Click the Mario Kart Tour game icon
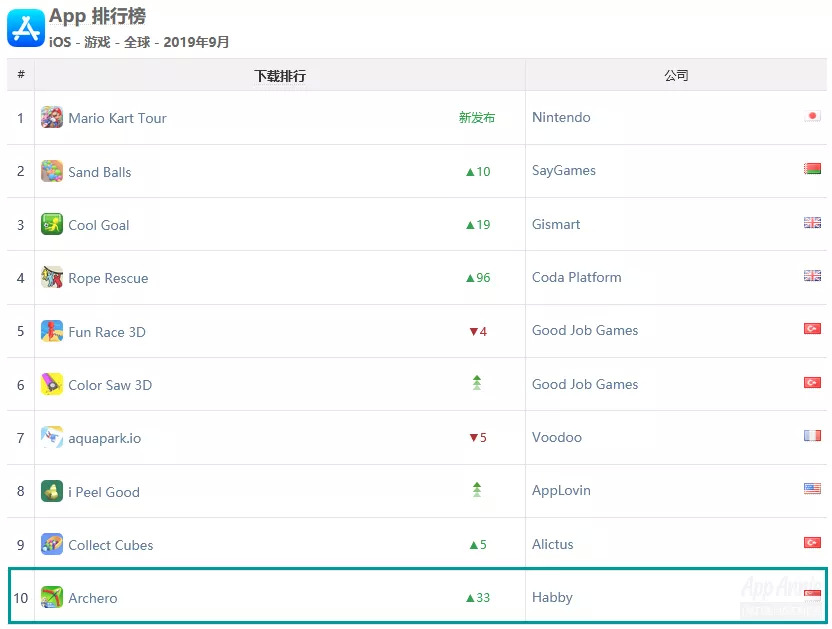 [52, 118]
